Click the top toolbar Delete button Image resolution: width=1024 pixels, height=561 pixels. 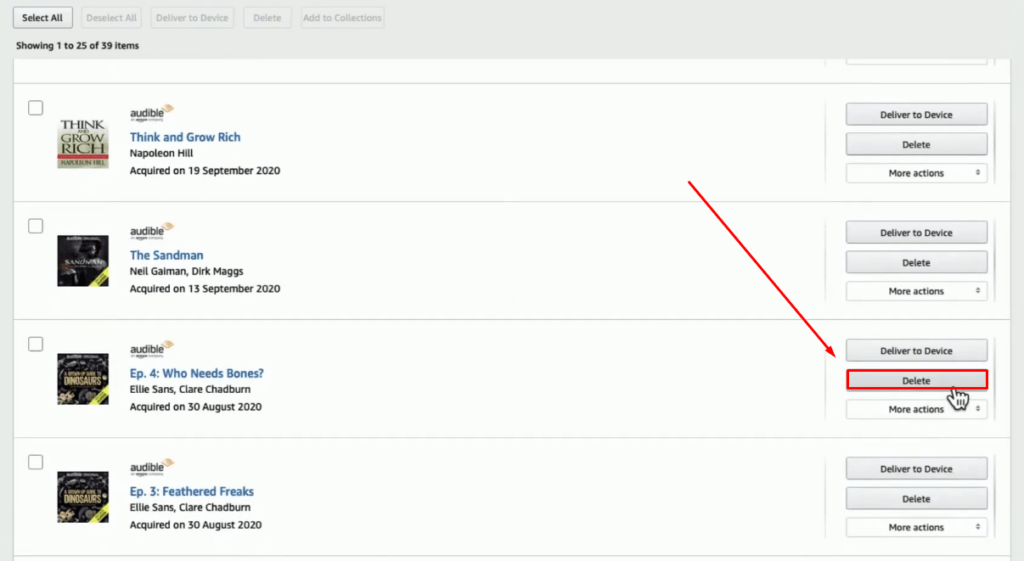click(267, 18)
